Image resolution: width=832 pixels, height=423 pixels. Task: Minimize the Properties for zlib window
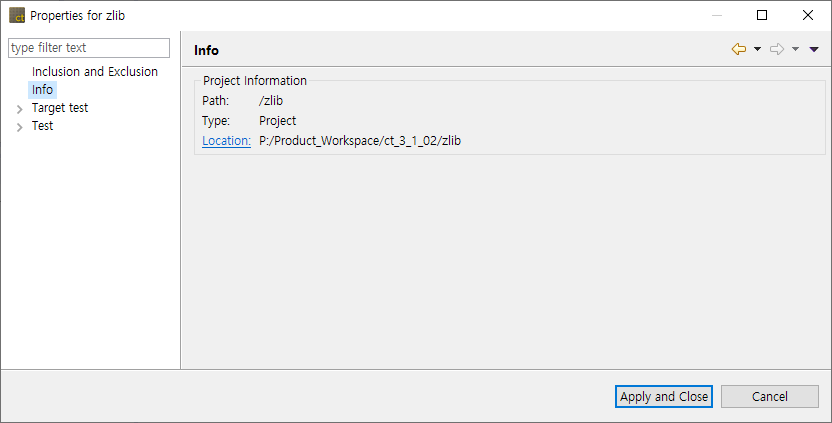[x=716, y=16]
